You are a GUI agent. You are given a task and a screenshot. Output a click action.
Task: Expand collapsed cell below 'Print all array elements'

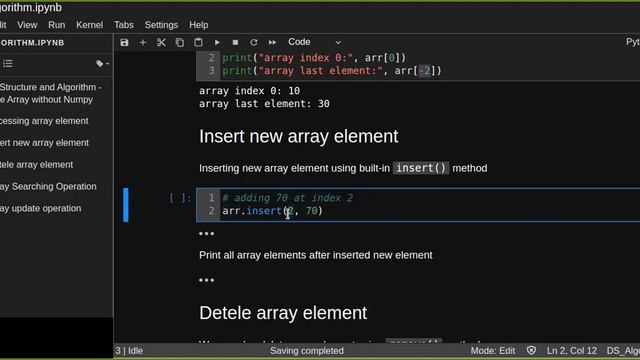[x=206, y=280]
